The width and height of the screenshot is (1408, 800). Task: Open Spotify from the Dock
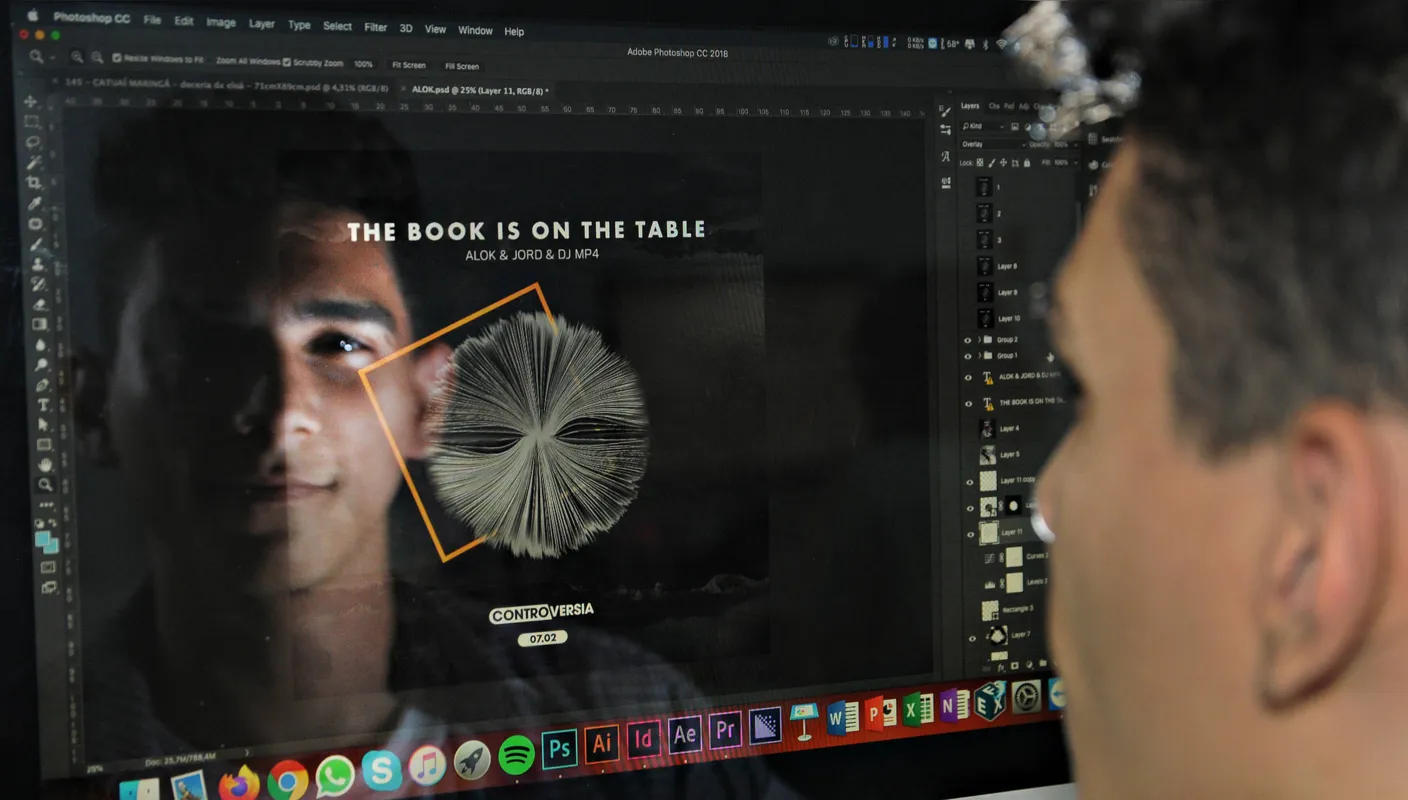coord(516,754)
